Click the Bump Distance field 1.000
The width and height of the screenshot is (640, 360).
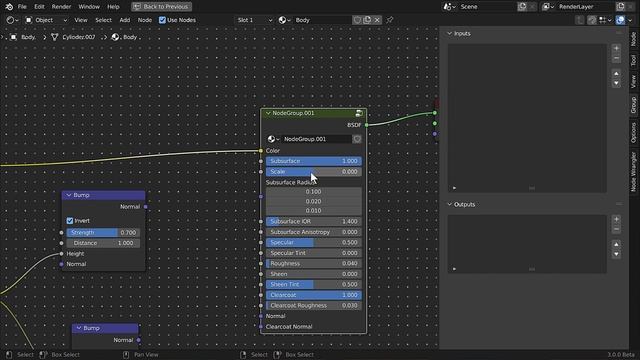[103, 243]
